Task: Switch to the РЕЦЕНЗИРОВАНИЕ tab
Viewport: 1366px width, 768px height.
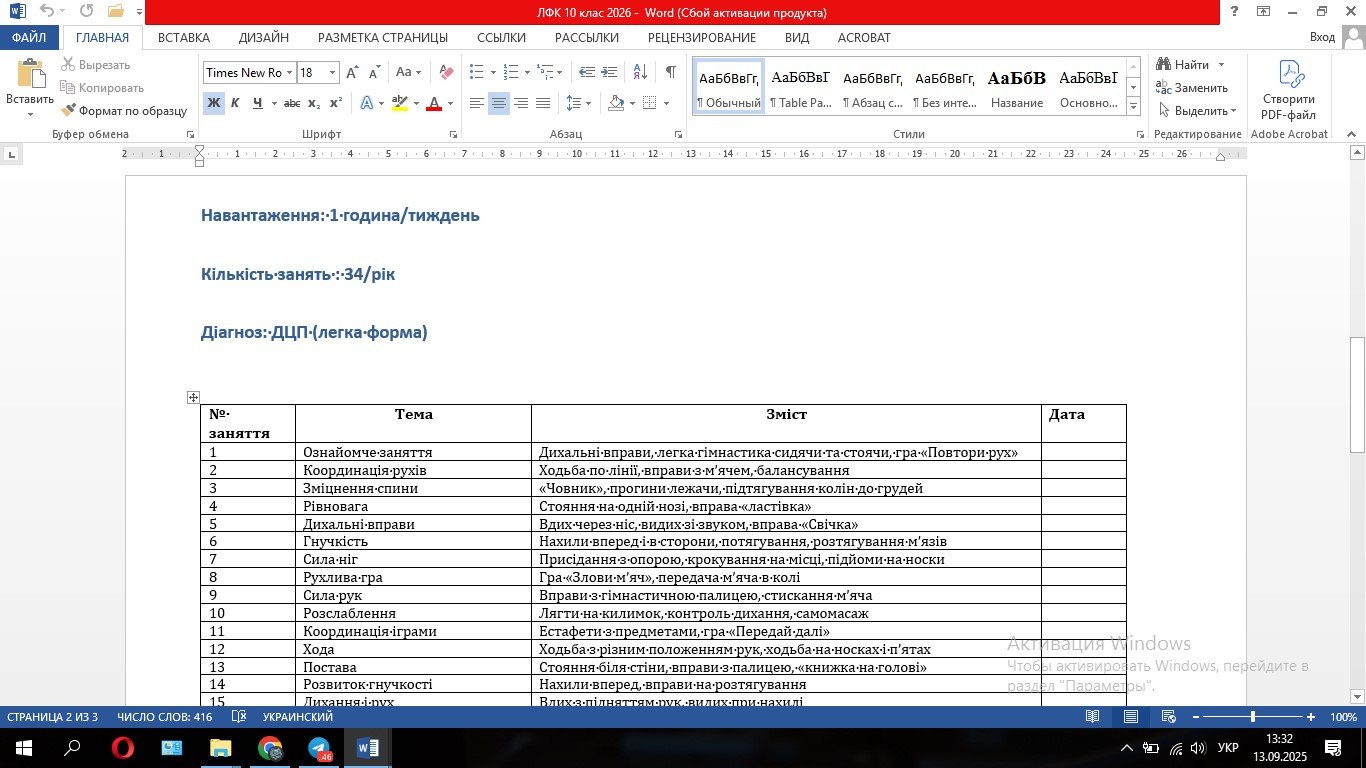Action: pyautogui.click(x=701, y=38)
